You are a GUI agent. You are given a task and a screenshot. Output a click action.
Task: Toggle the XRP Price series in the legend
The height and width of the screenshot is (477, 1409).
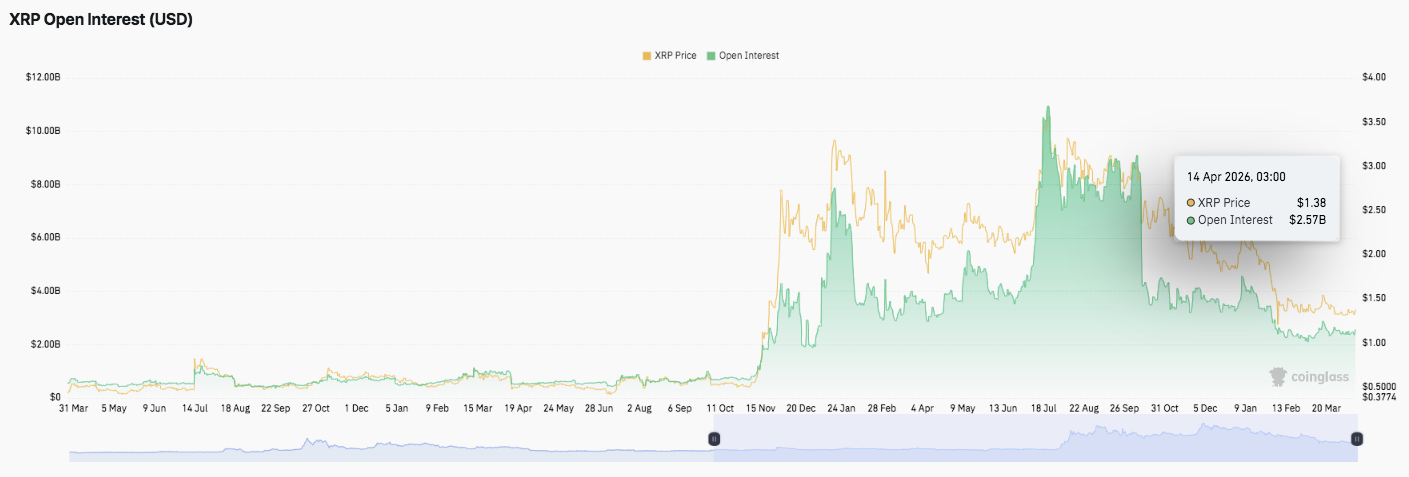[668, 56]
